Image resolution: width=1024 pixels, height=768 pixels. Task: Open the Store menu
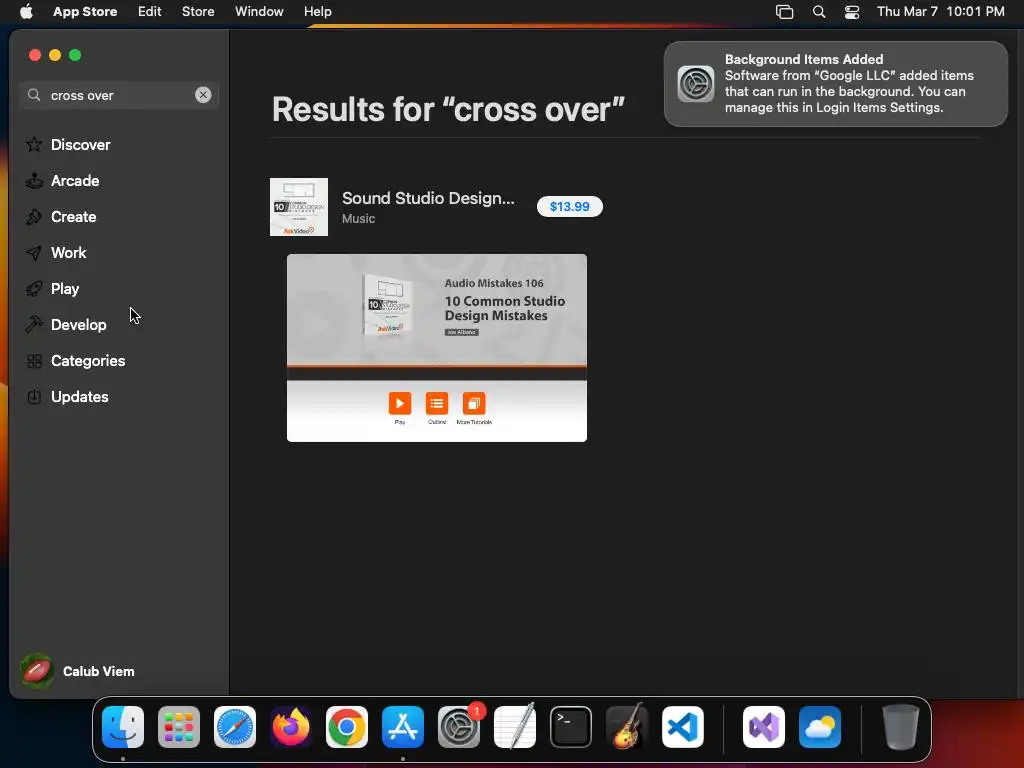(x=198, y=12)
